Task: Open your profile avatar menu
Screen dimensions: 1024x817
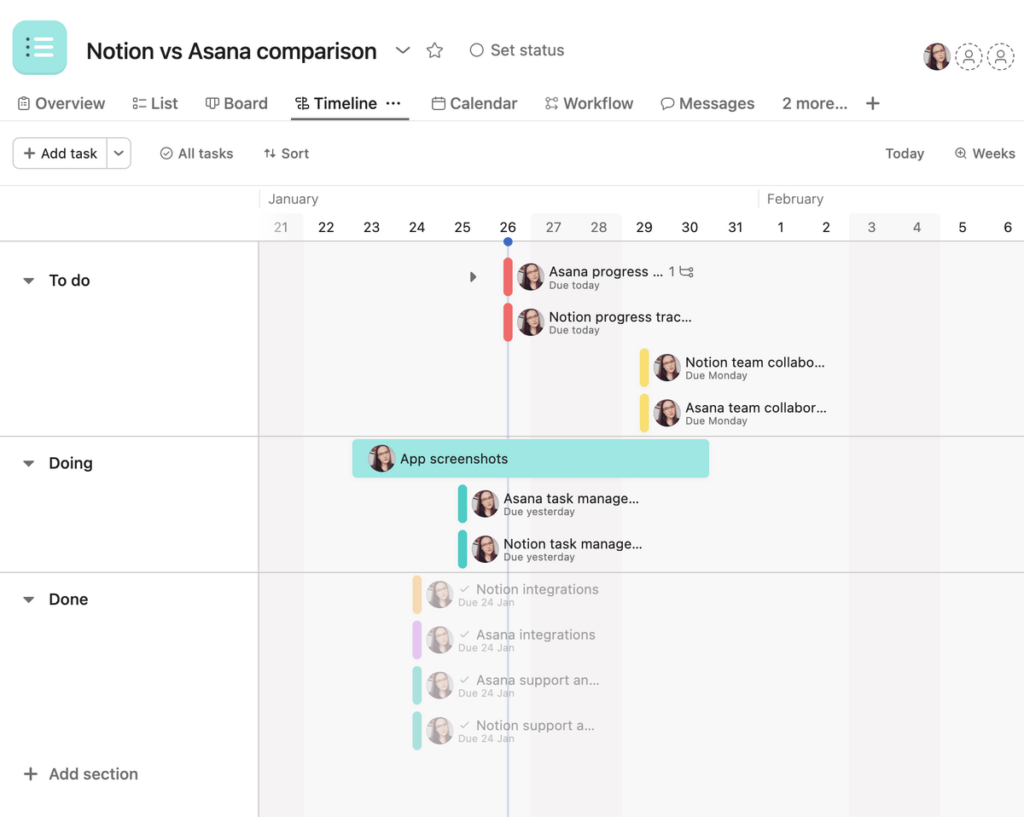Action: [936, 56]
